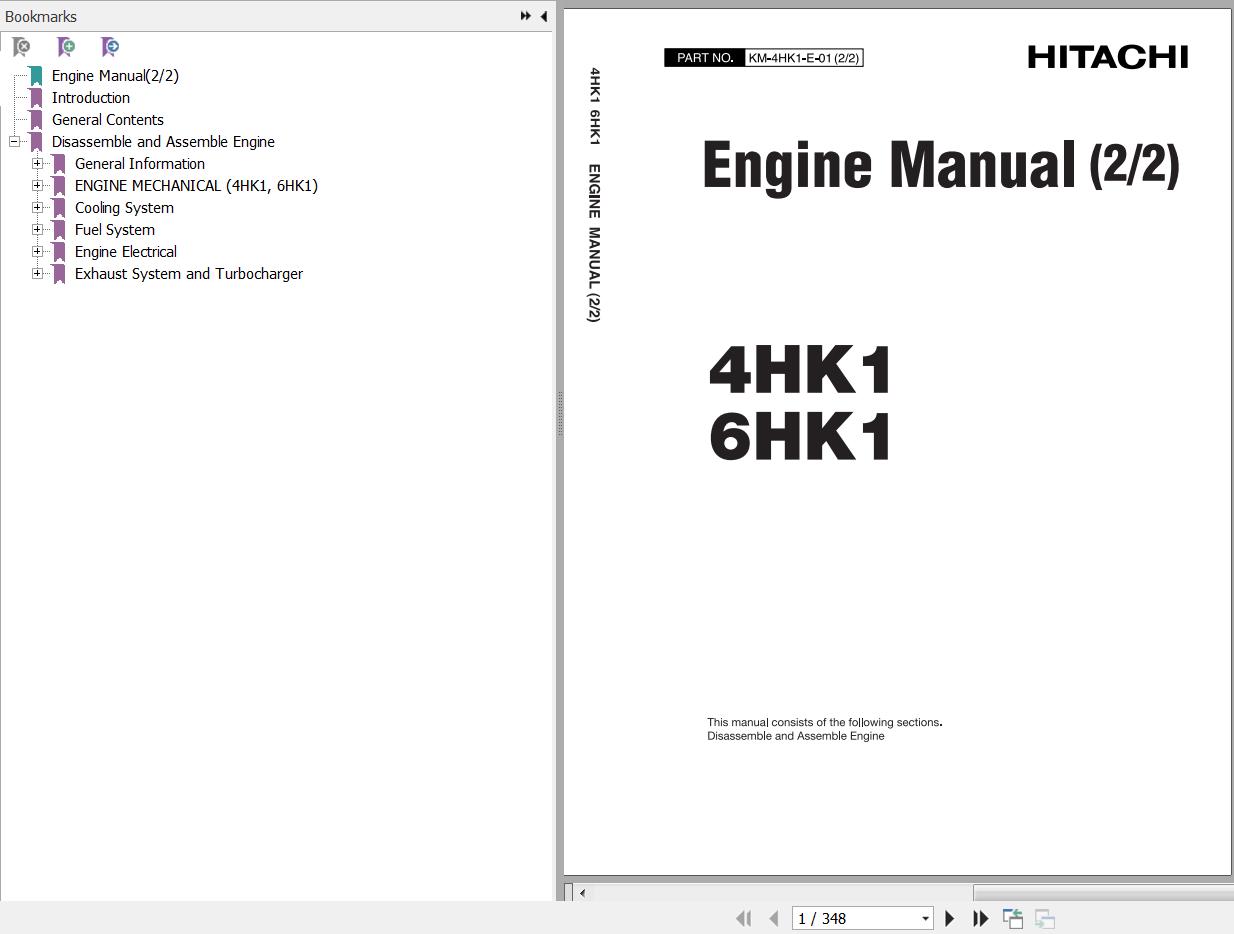Go to the previous page
The image size is (1234, 934).
point(774,918)
